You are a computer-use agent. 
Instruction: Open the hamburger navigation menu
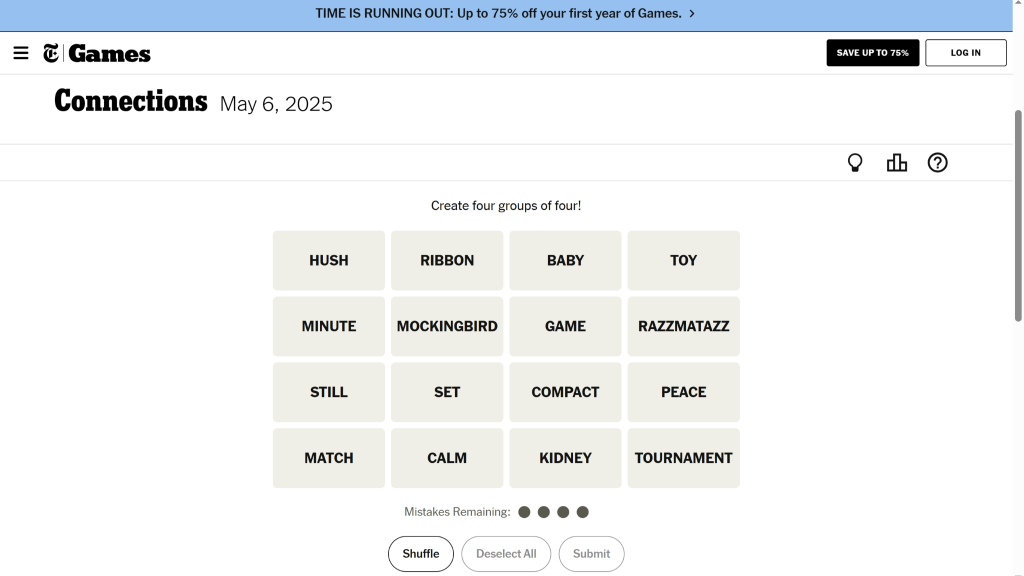click(21, 53)
